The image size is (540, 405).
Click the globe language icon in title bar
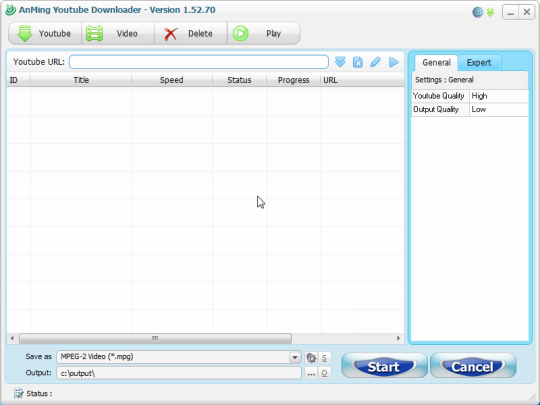[477, 12]
